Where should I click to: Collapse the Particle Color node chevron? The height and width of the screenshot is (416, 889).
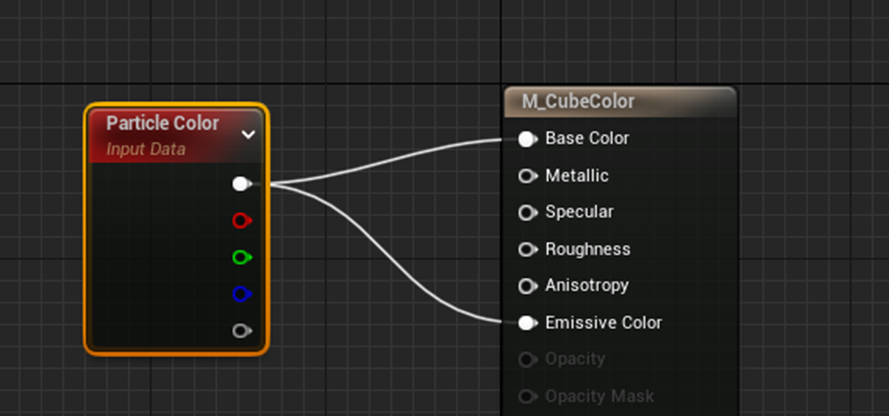tap(248, 134)
